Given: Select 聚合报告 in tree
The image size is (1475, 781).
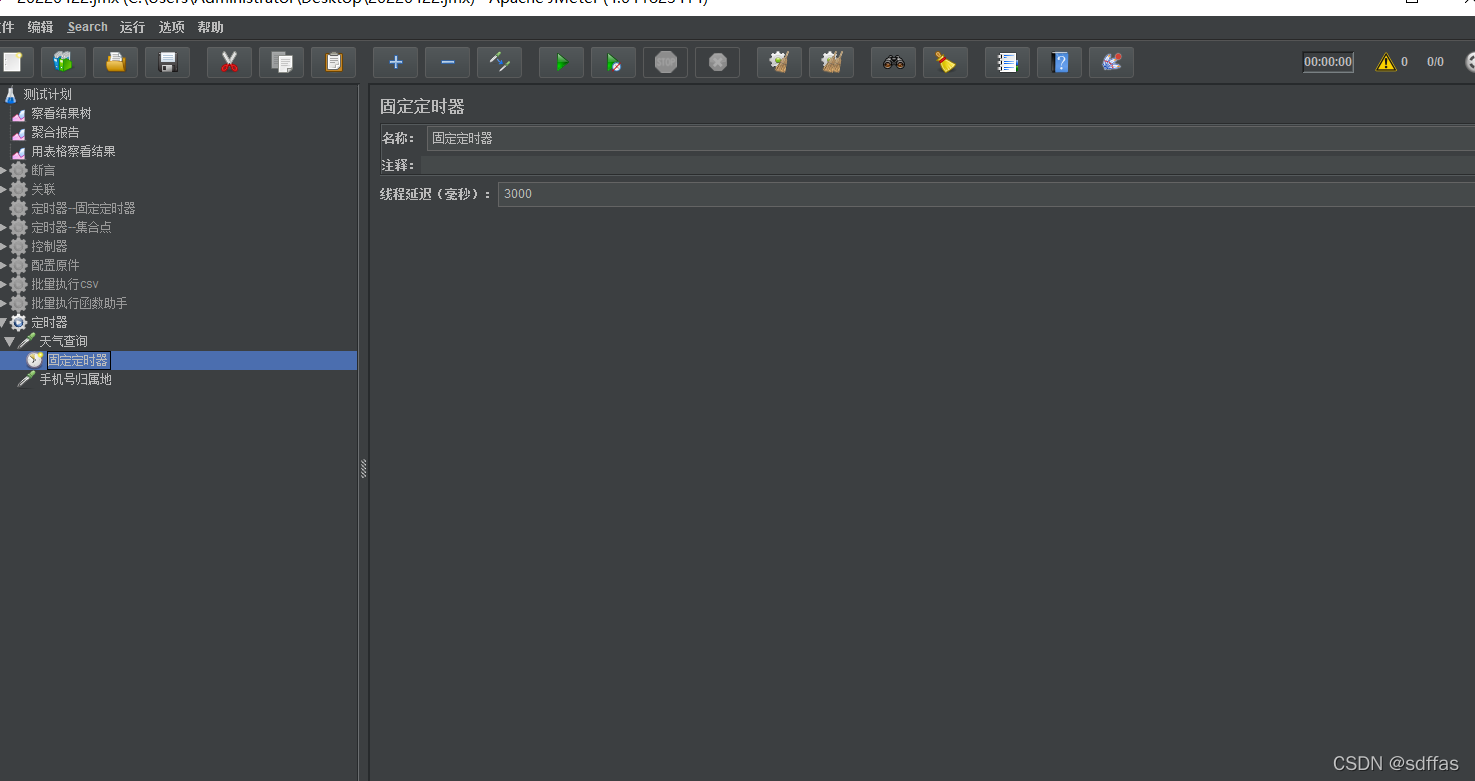Looking at the screenshot, I should [55, 132].
